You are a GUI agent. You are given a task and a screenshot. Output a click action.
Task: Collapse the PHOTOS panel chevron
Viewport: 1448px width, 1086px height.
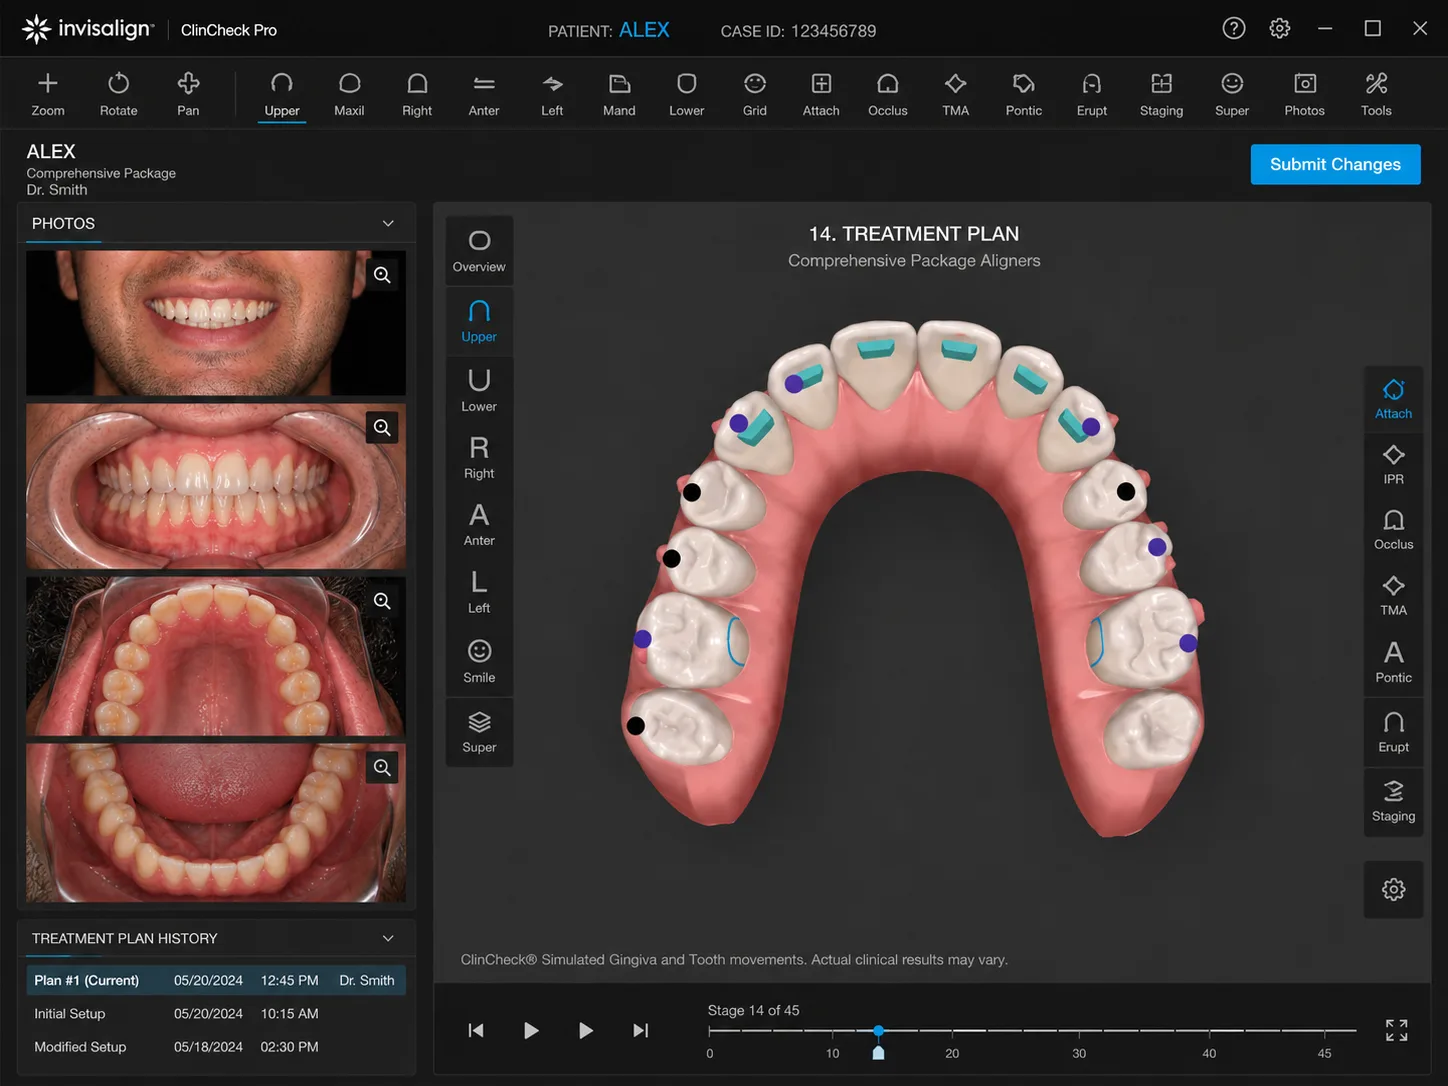pyautogui.click(x=388, y=223)
